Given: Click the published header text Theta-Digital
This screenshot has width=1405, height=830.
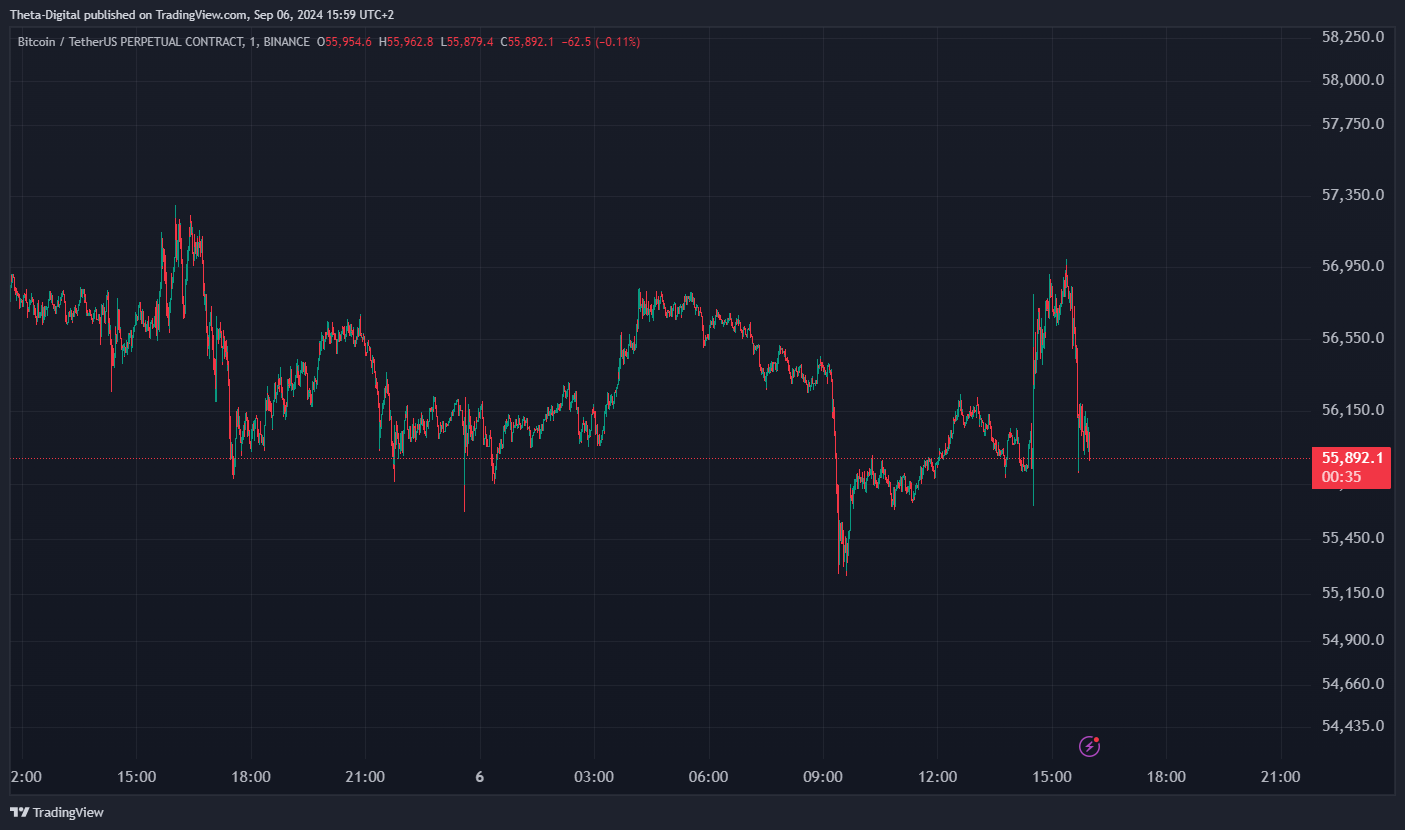Looking at the screenshot, I should [43, 15].
